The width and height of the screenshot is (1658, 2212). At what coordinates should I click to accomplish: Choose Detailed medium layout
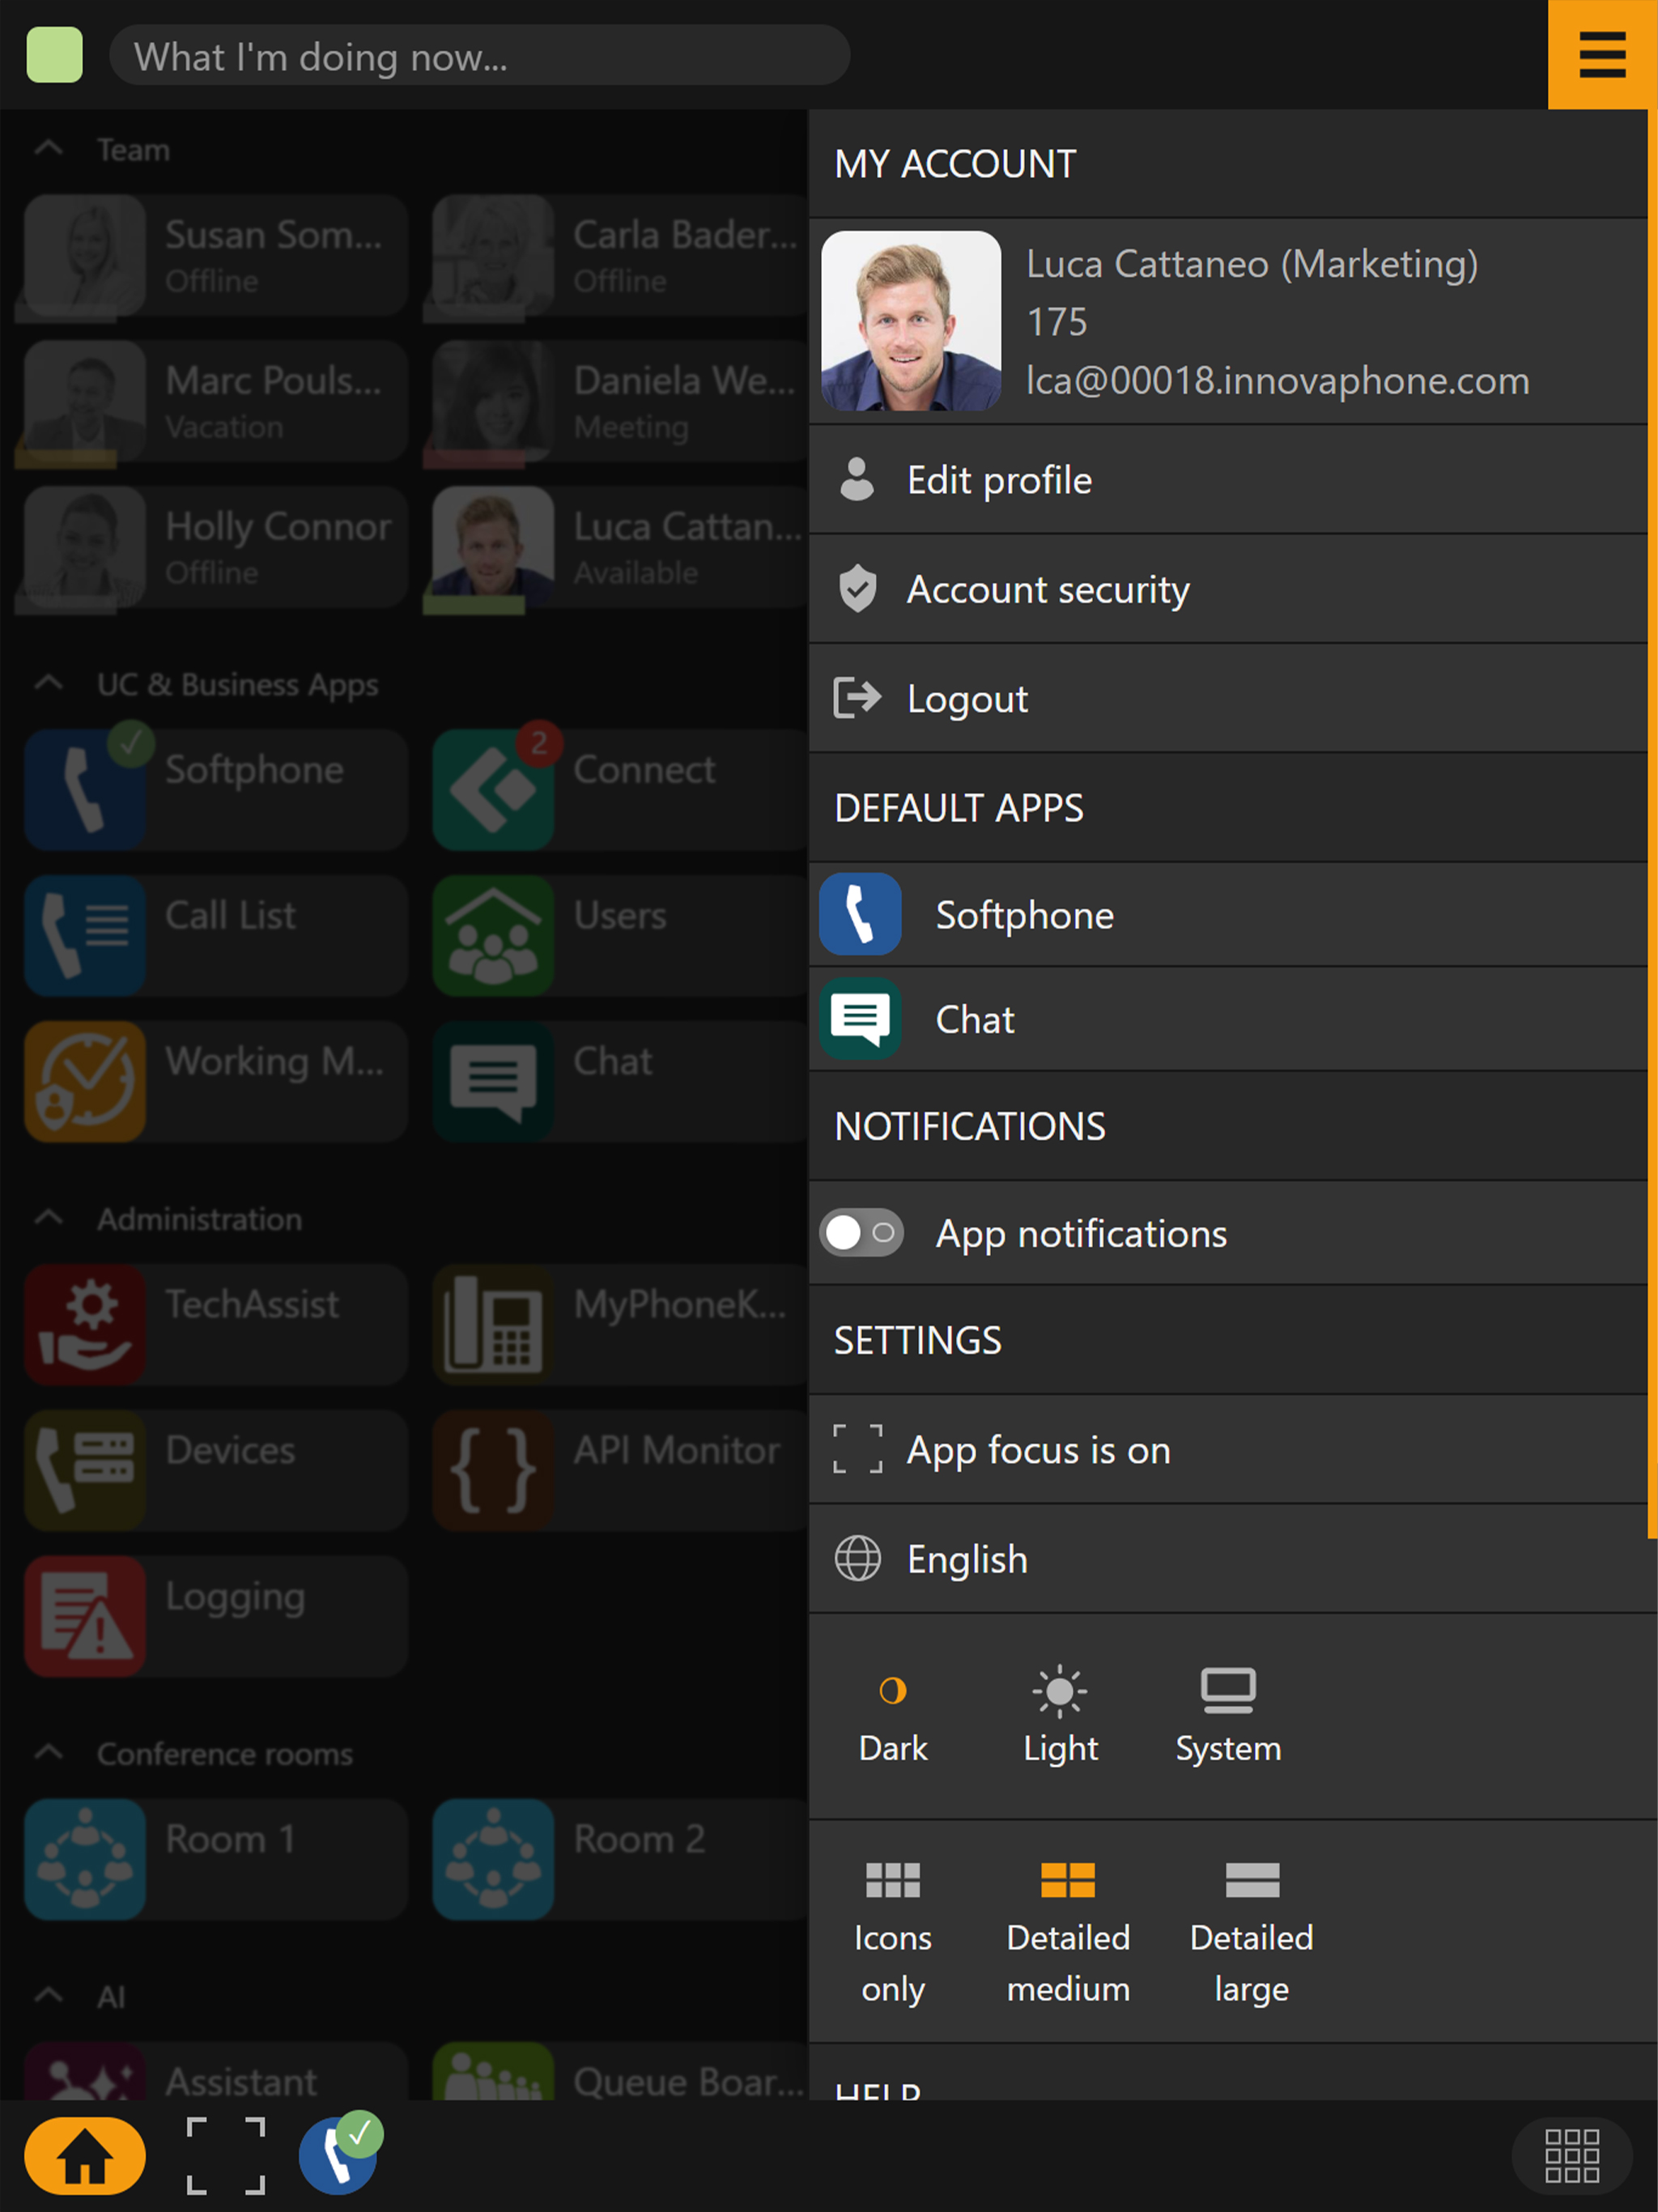click(1068, 1934)
